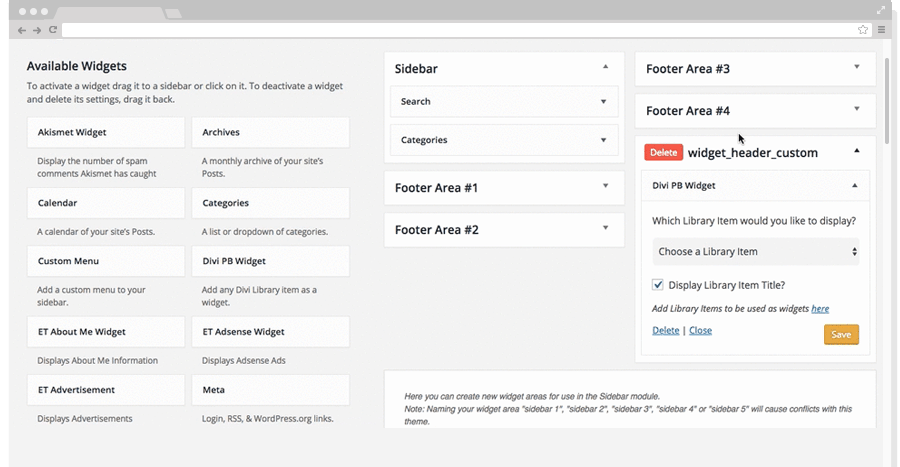Select the available Categories widget
Image resolution: width=900 pixels, height=467 pixels.
(270, 203)
